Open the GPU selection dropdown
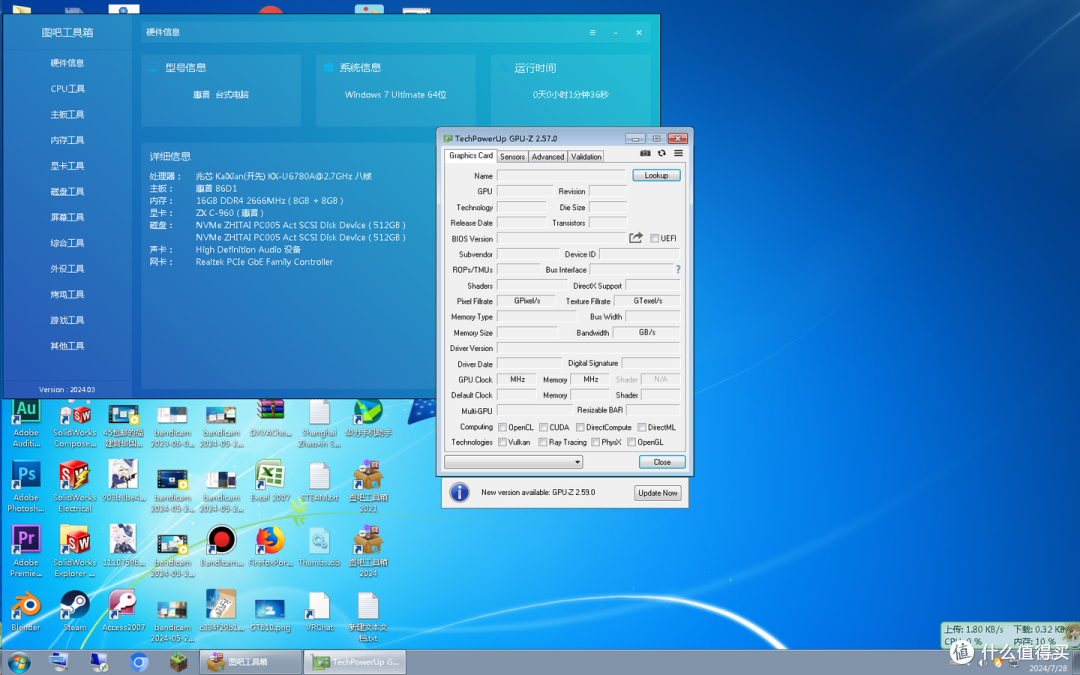Viewport: 1080px width, 675px height. point(514,461)
